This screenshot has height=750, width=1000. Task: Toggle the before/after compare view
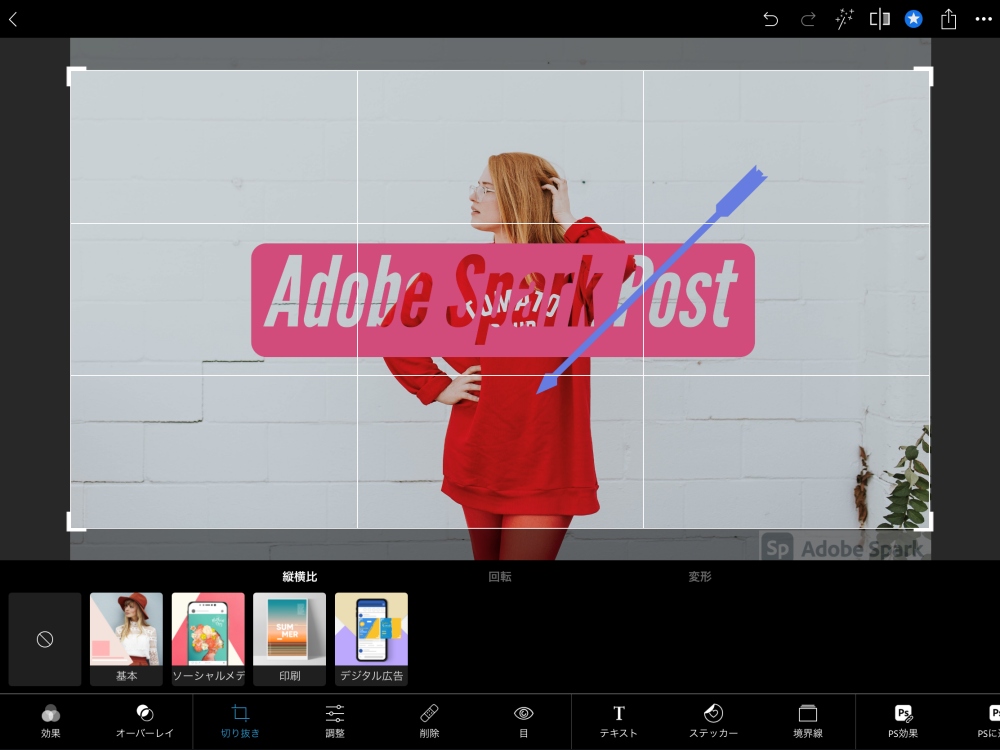click(x=879, y=19)
